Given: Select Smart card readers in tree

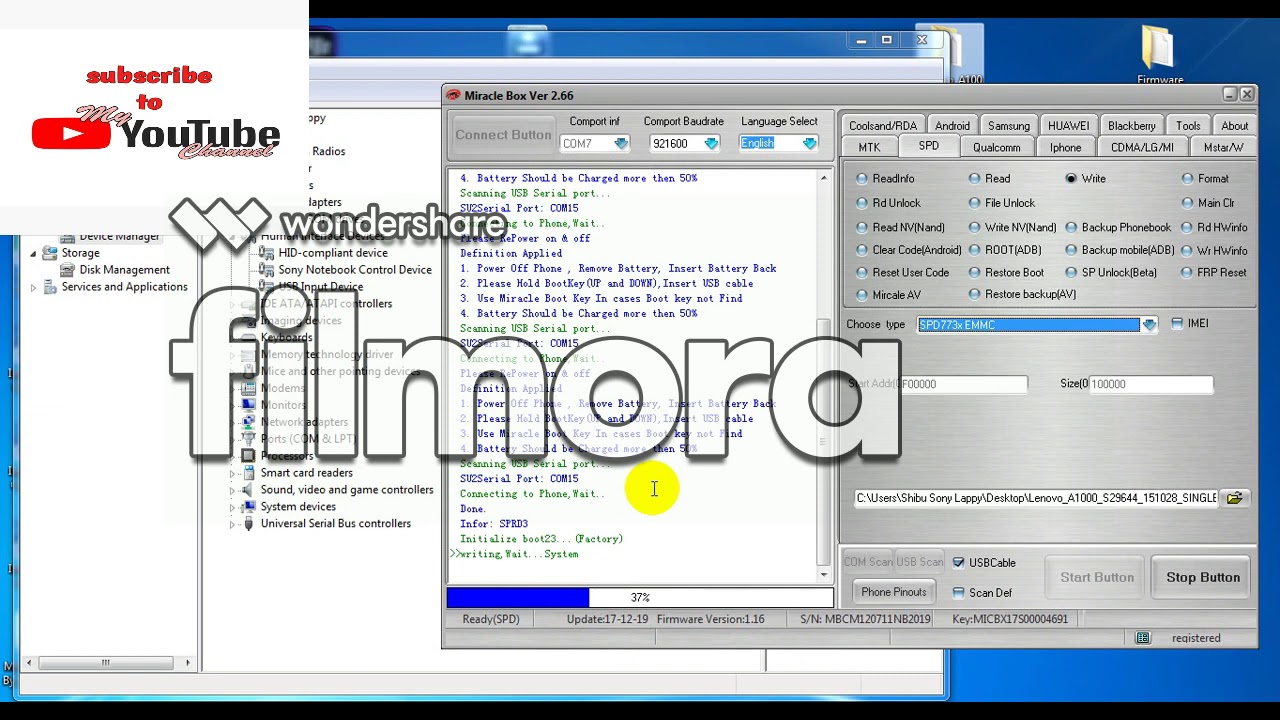Looking at the screenshot, I should (306, 473).
